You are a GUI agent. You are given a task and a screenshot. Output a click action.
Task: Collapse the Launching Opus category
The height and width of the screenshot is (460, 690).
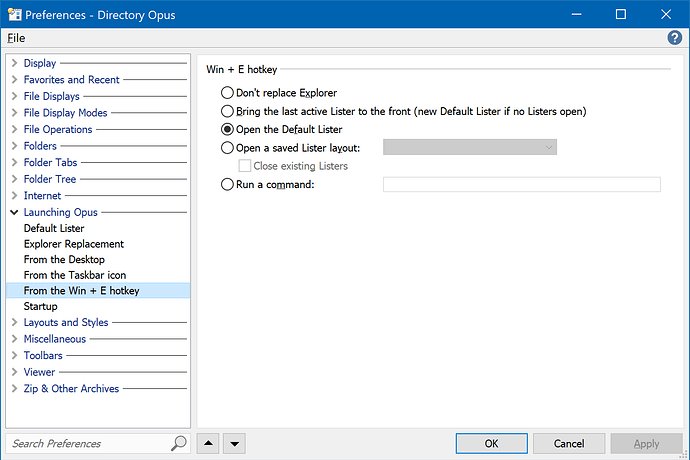click(x=15, y=212)
